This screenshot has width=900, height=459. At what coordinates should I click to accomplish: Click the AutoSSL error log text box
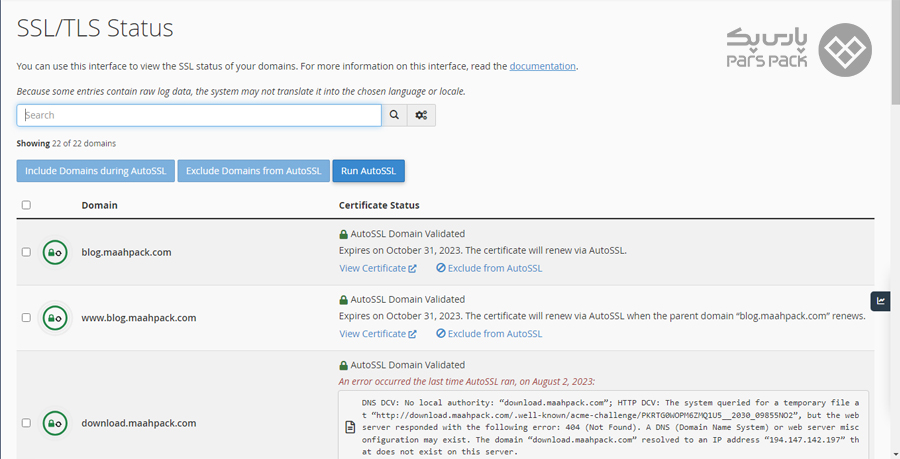(x=603, y=425)
